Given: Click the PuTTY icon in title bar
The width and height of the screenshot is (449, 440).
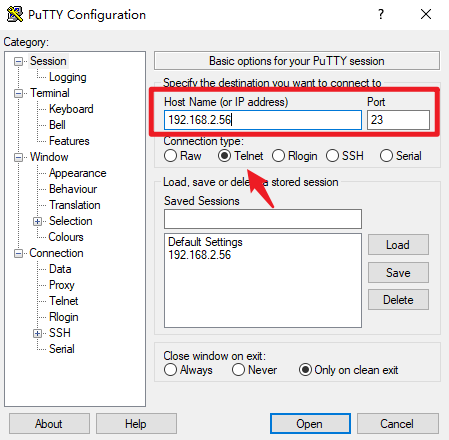Looking at the screenshot, I should pos(15,14).
